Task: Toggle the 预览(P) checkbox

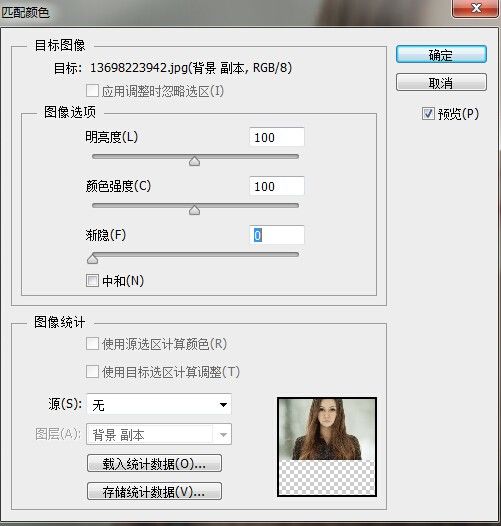Action: coord(428,114)
